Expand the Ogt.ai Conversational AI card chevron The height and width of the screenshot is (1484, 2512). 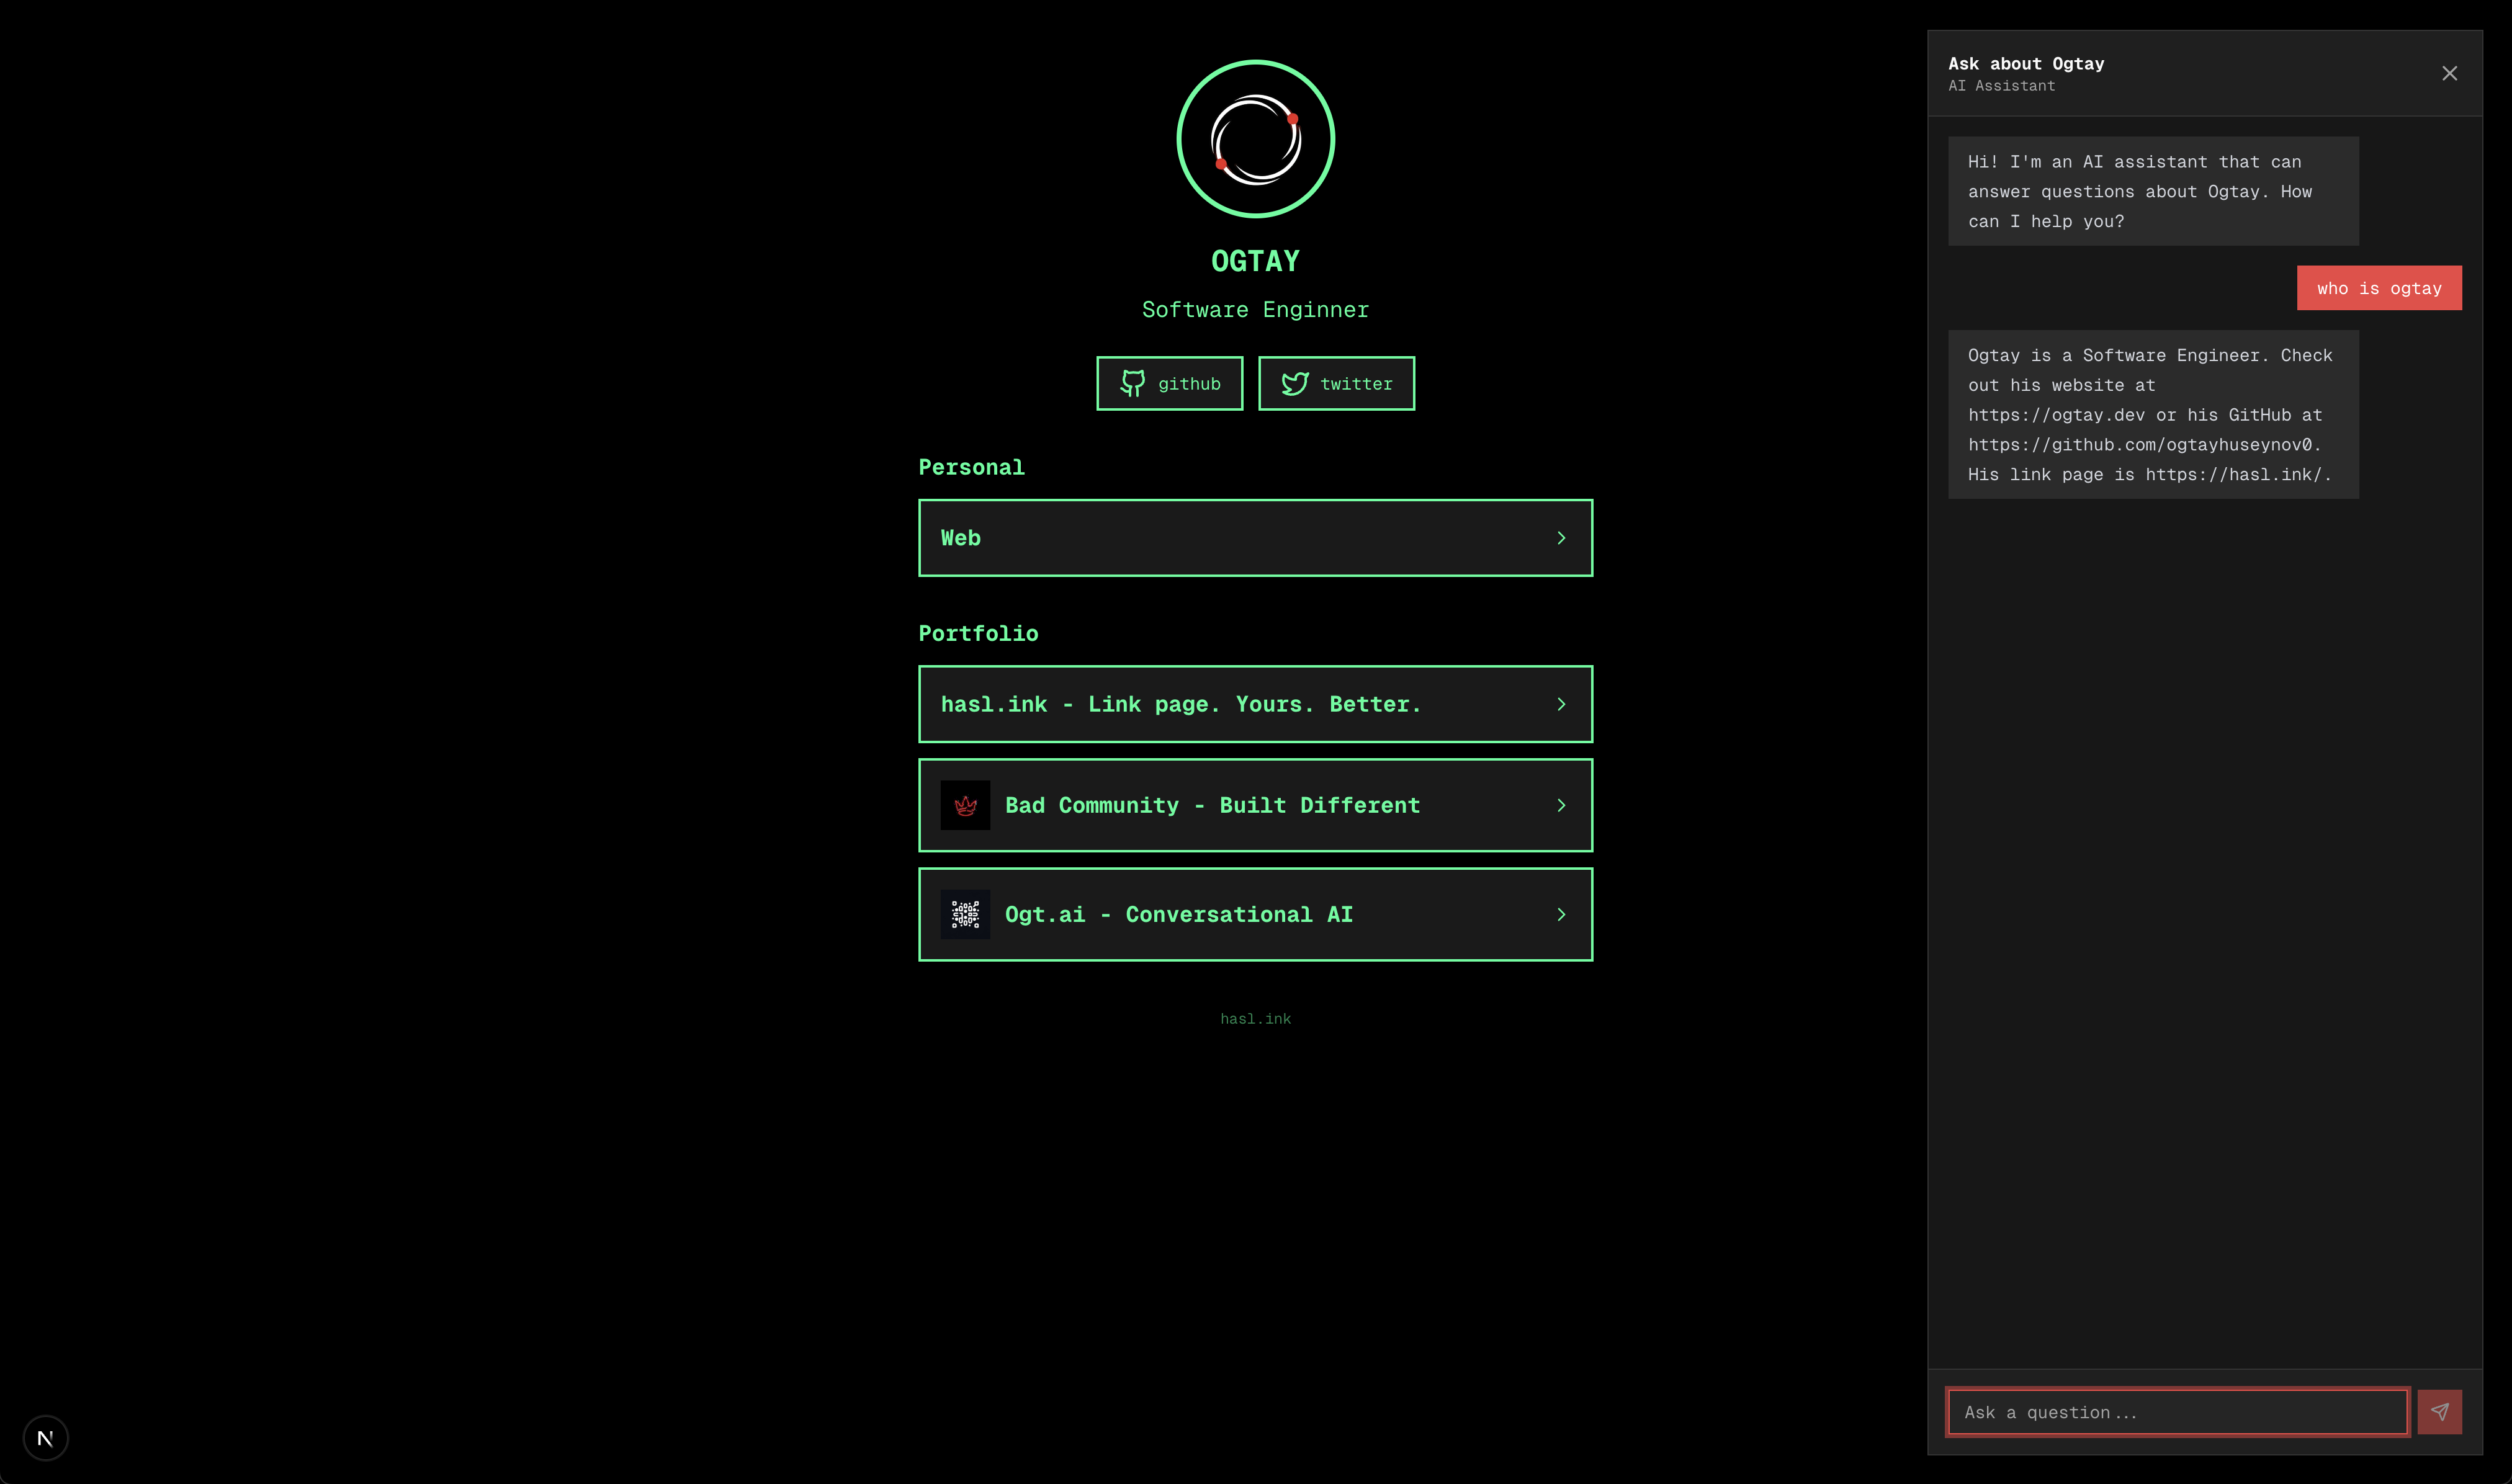click(x=1561, y=913)
